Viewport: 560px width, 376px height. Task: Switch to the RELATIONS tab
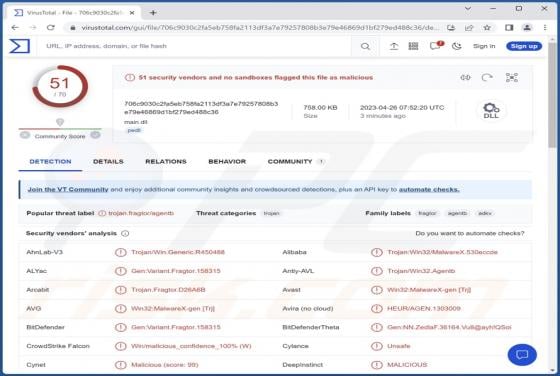[x=166, y=162]
